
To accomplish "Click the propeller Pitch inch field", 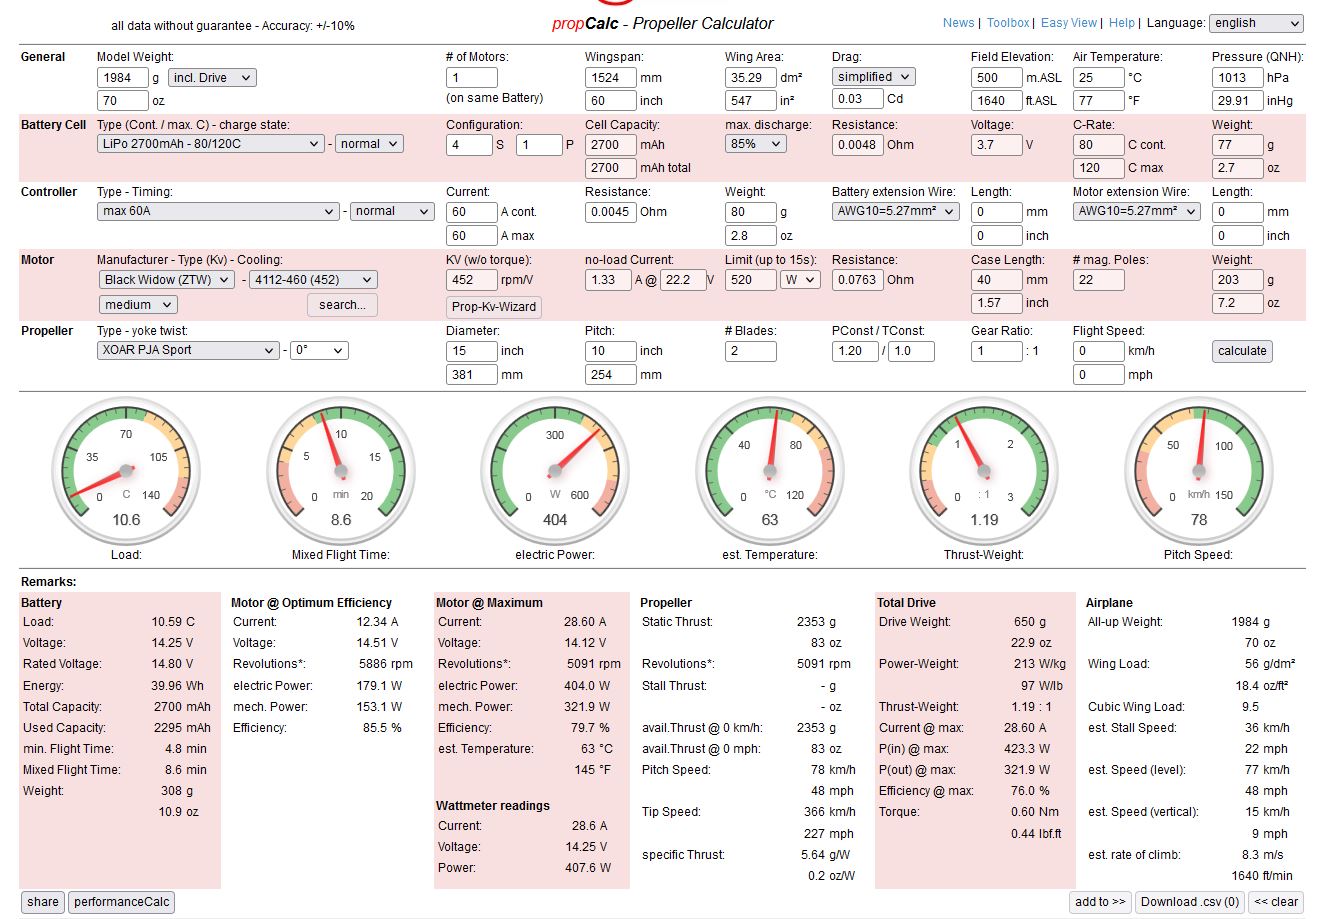I will (610, 351).
